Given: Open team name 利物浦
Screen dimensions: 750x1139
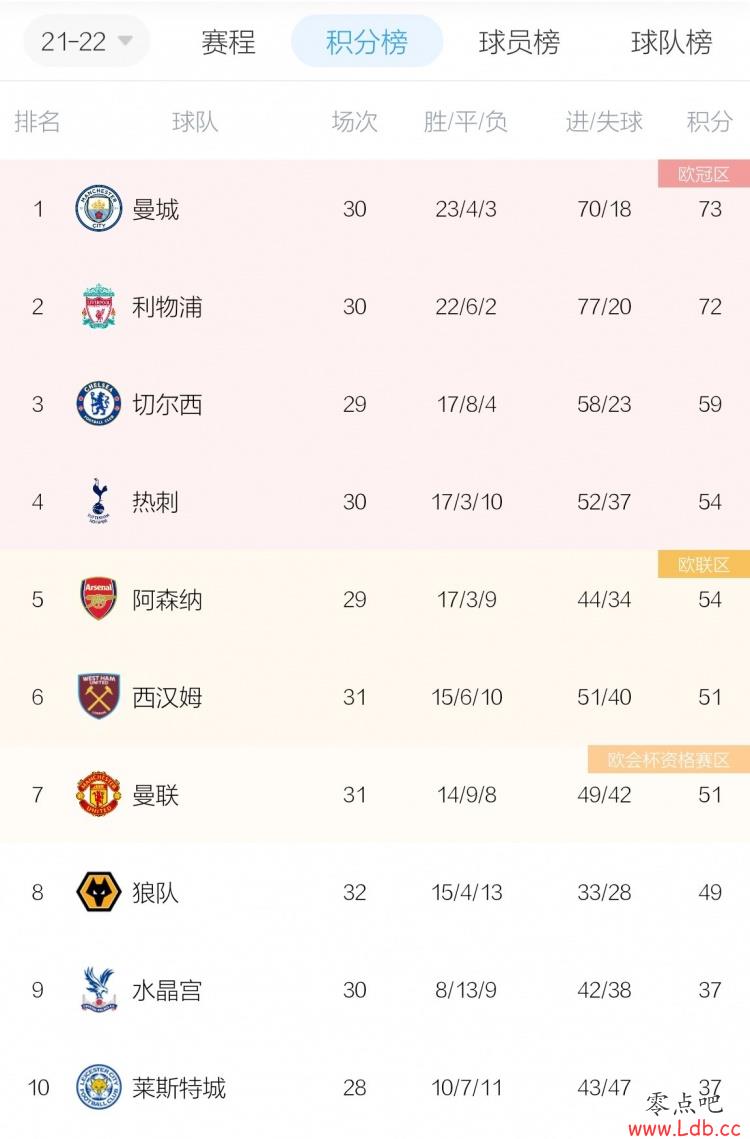Looking at the screenshot, I should pos(167,307).
